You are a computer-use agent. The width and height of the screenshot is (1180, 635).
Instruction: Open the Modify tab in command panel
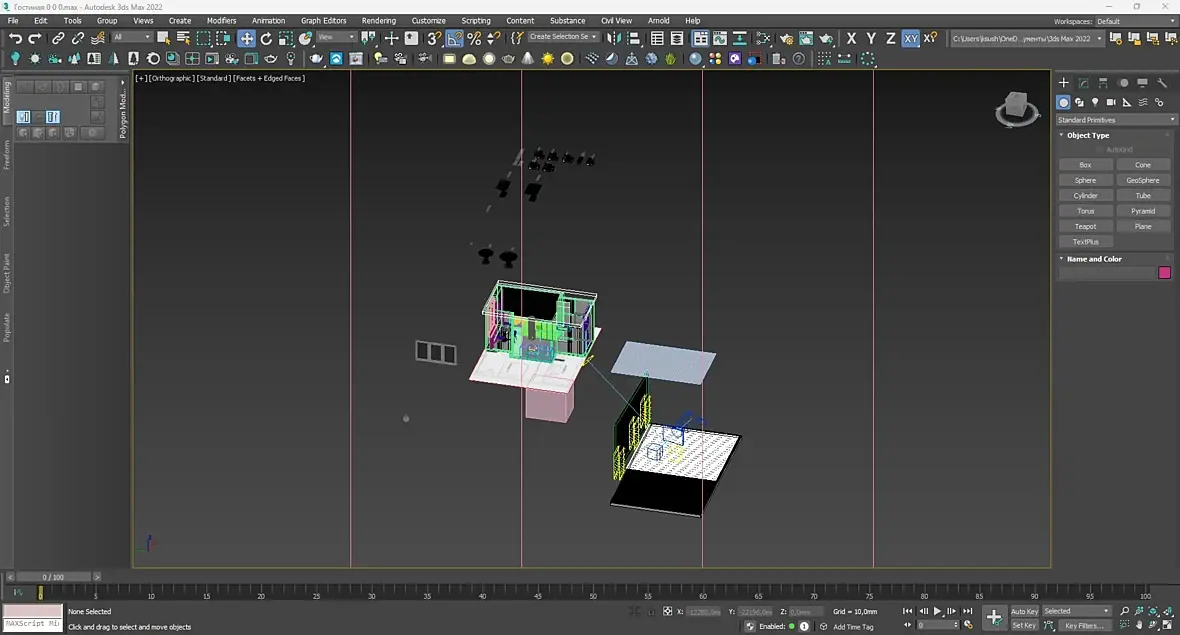click(1083, 83)
